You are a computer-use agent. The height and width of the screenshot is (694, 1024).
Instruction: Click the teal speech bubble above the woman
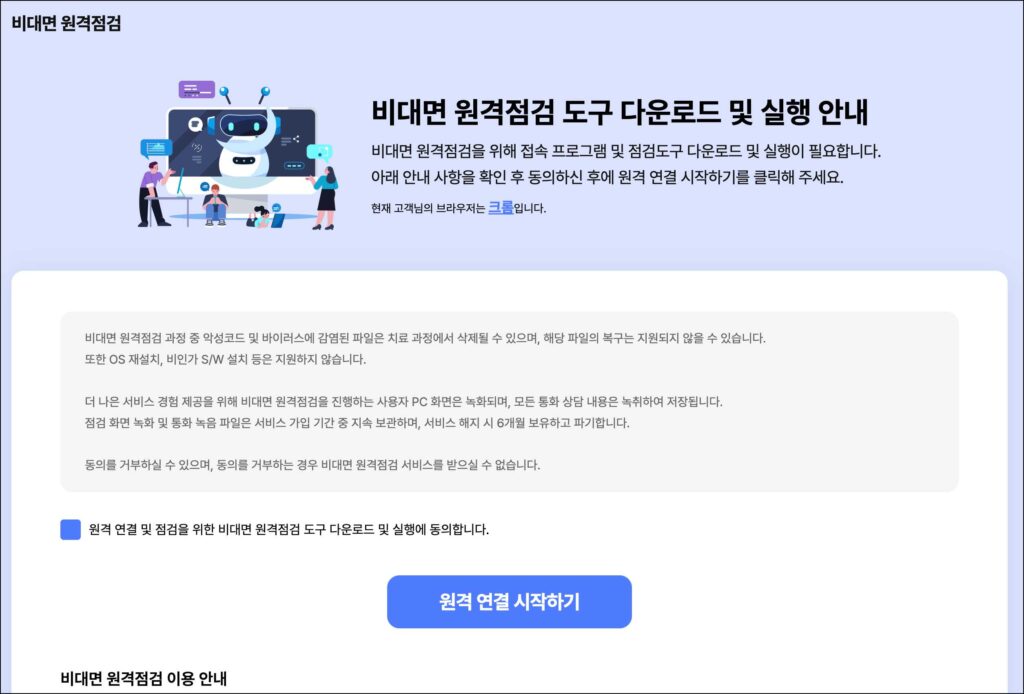pyautogui.click(x=319, y=153)
